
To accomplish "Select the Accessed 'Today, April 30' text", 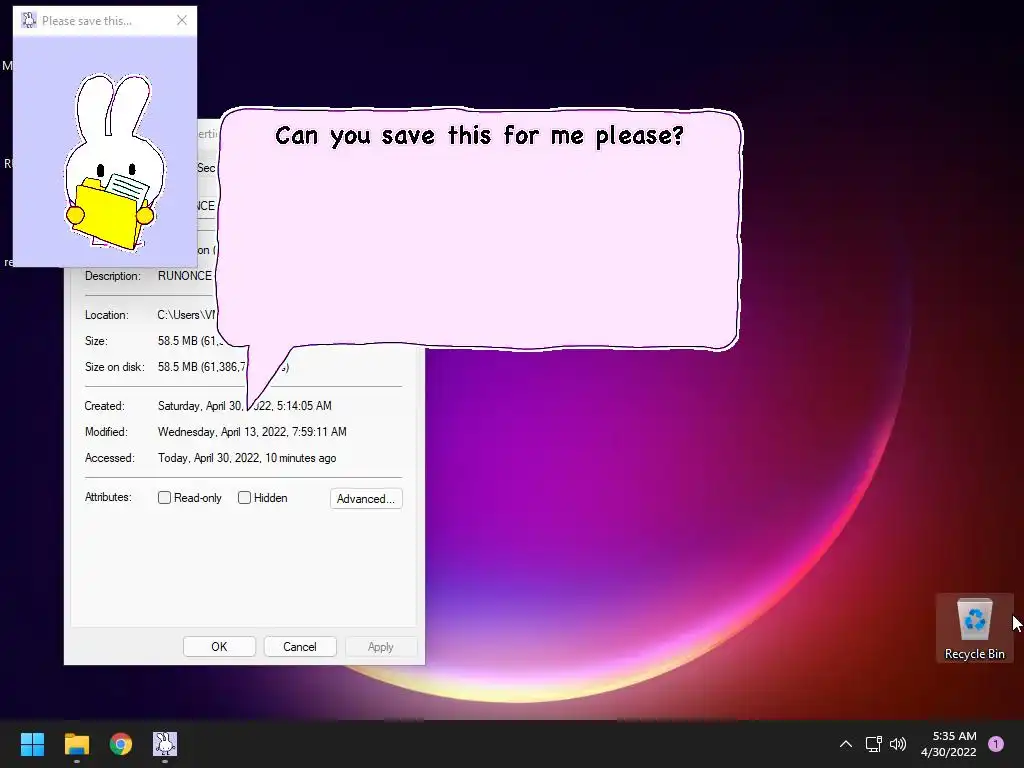I will point(247,458).
